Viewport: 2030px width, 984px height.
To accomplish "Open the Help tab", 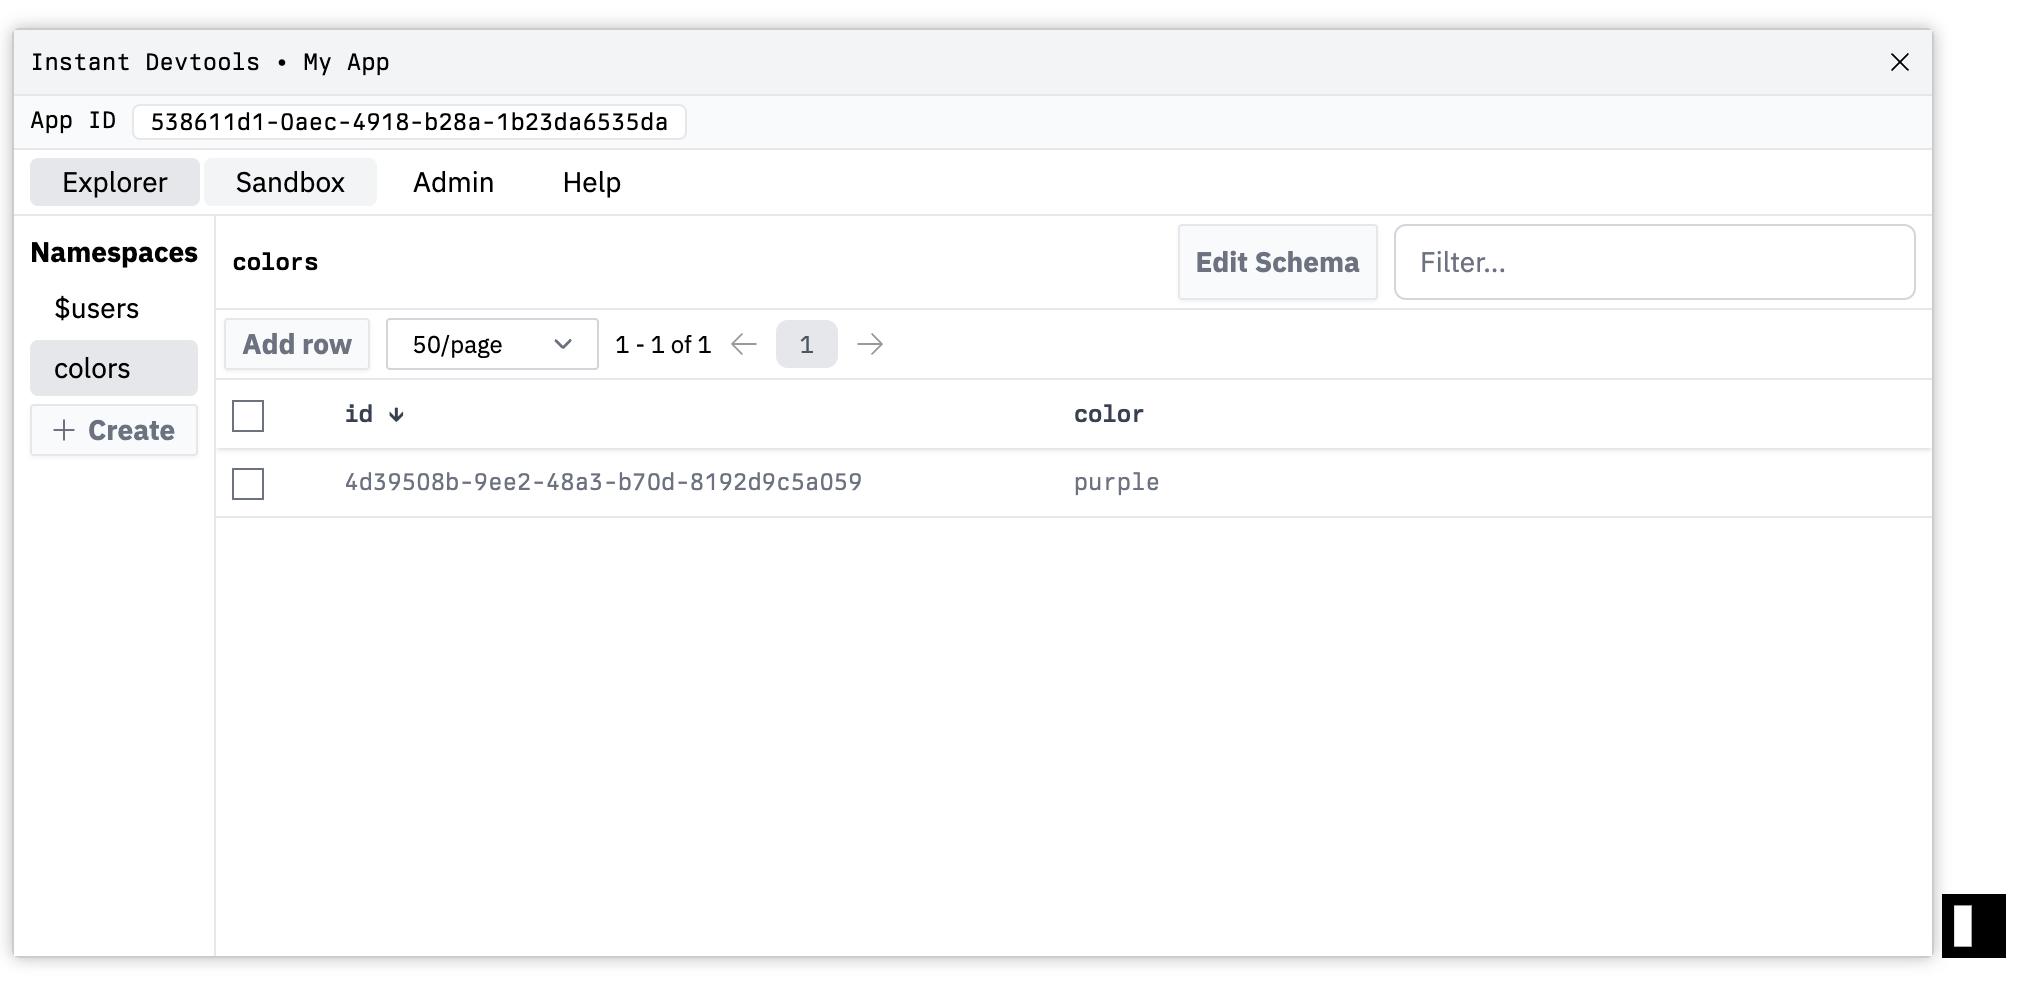I will point(591,182).
